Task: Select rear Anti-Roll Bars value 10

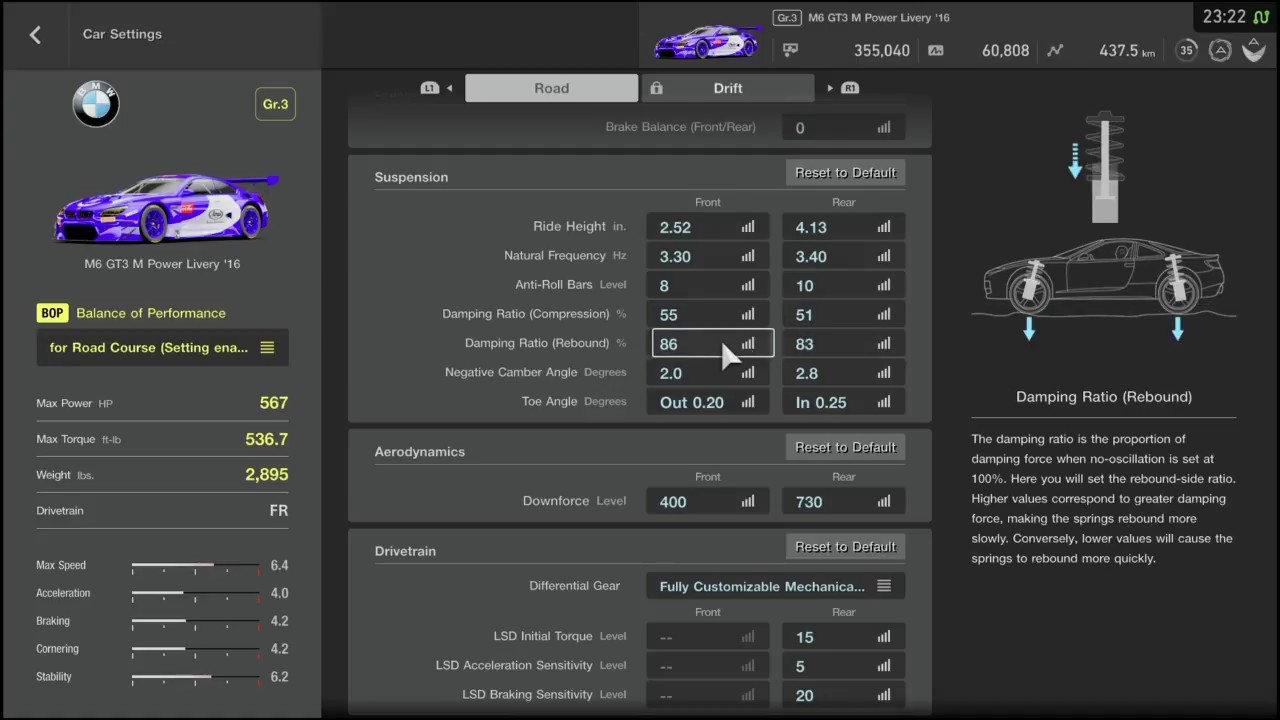Action: coord(804,285)
